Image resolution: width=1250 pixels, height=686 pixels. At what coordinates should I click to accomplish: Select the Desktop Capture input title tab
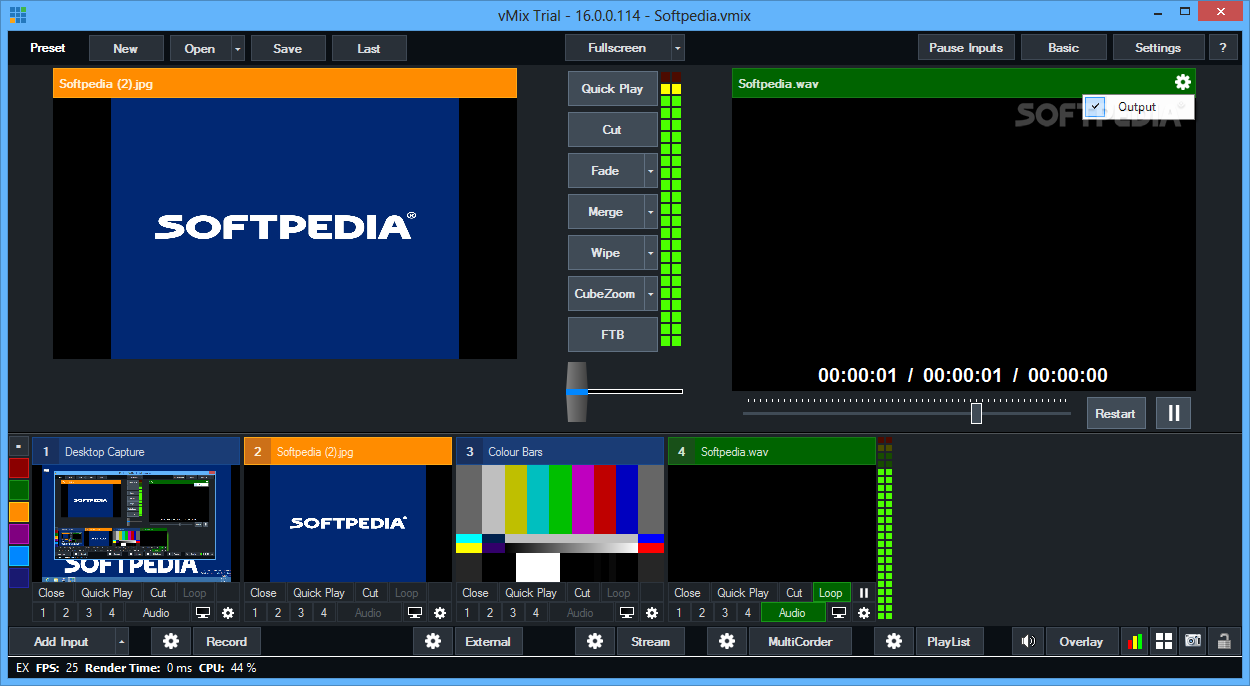(136, 452)
